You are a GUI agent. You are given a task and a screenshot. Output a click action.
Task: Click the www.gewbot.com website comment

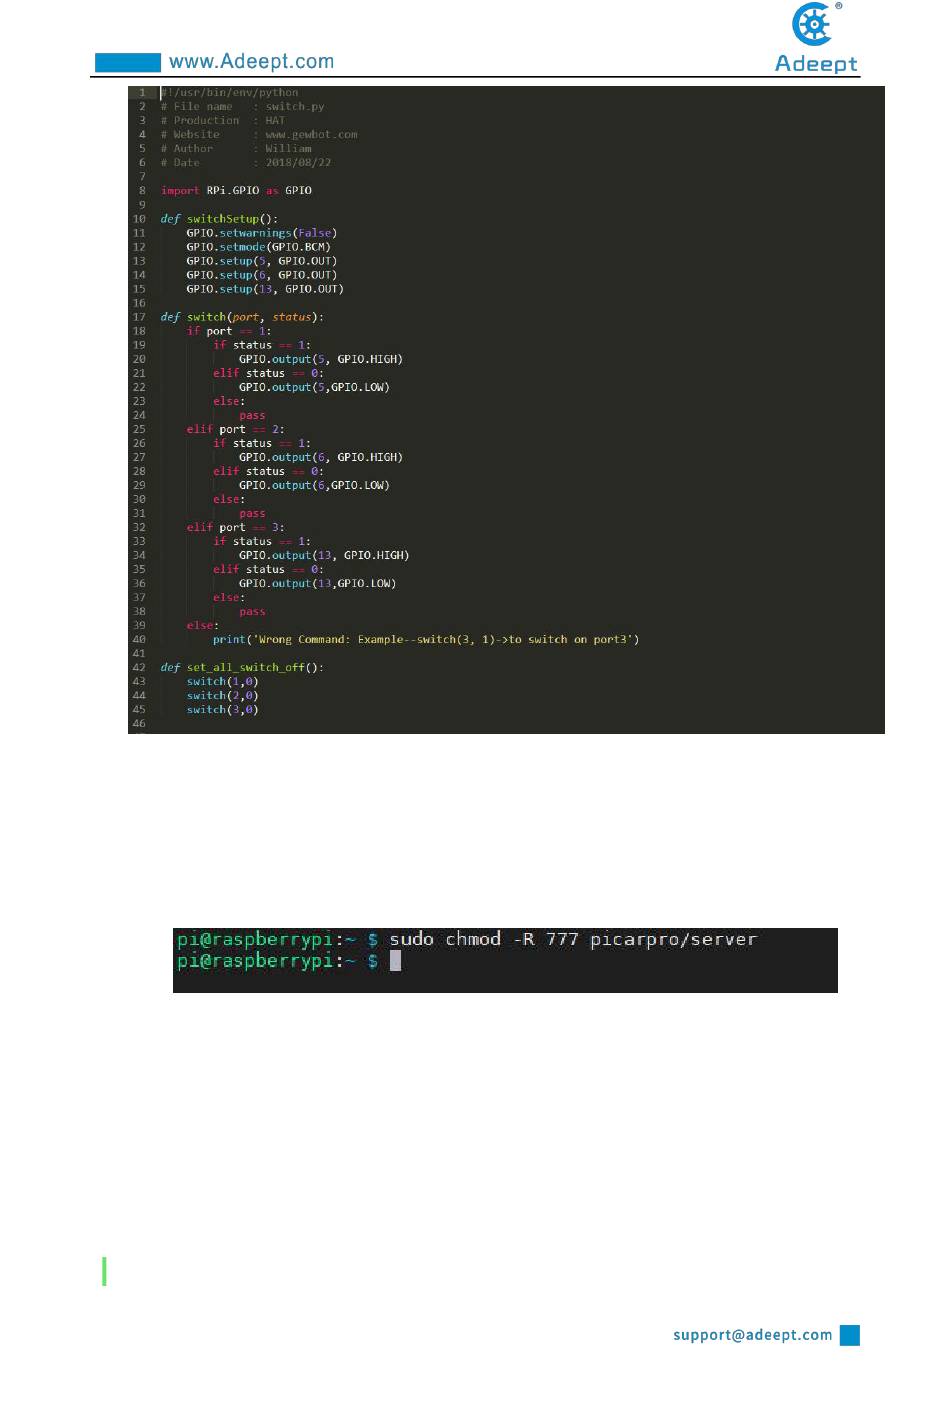pos(311,134)
